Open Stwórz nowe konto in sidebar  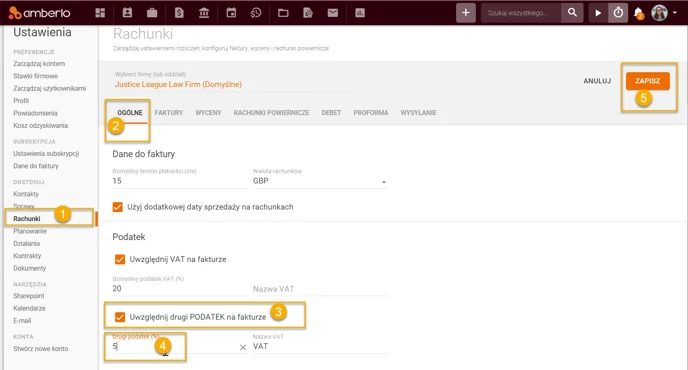41,348
